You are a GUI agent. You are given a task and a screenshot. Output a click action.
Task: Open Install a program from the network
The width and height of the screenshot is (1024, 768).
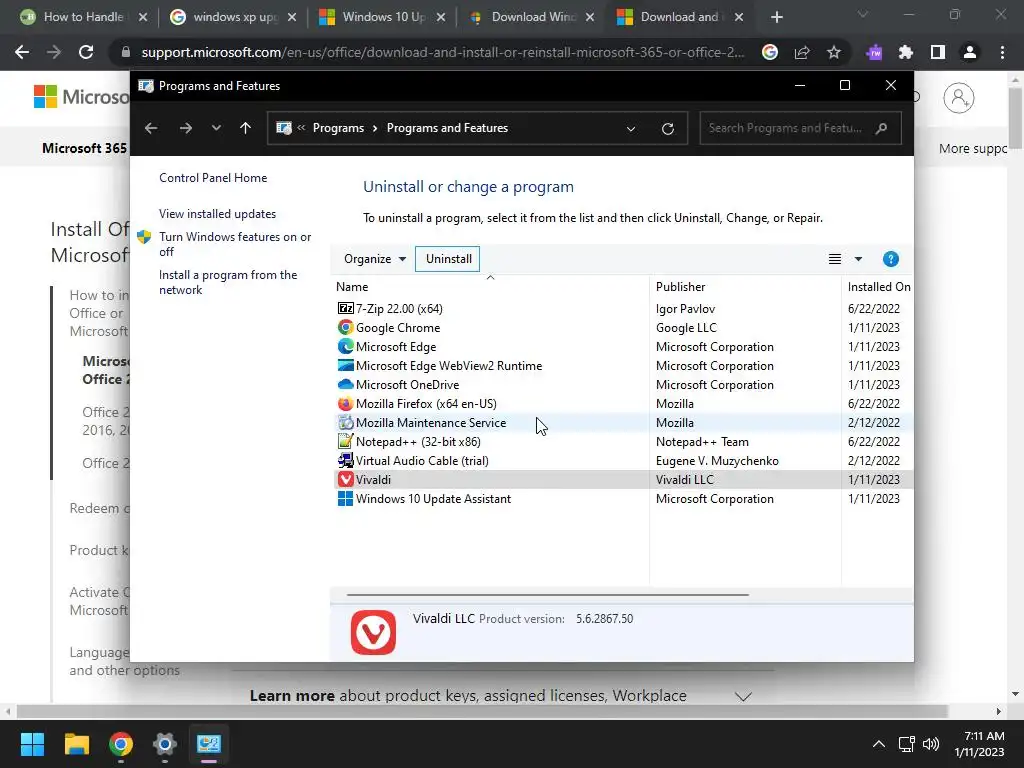[x=228, y=282]
